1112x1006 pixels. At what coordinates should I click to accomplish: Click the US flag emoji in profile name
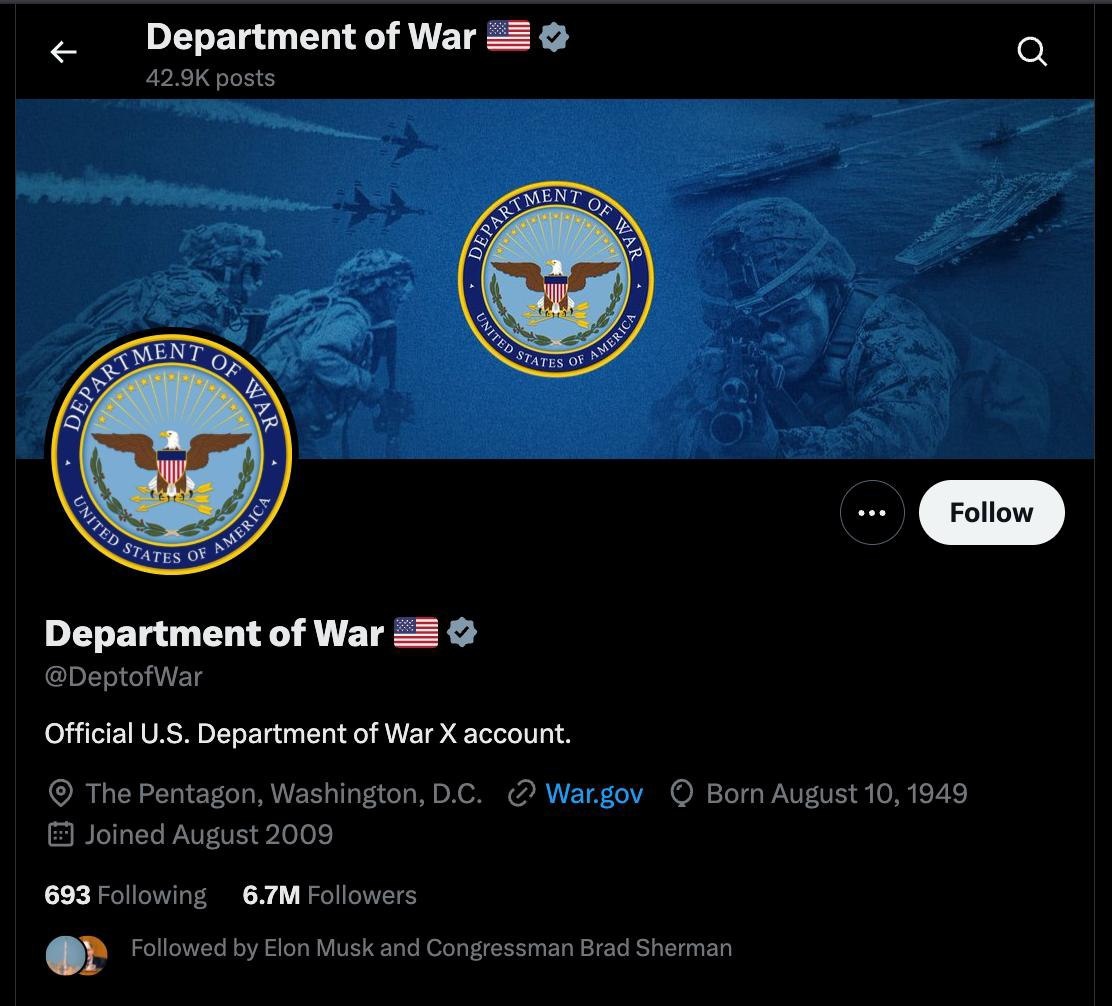(416, 632)
